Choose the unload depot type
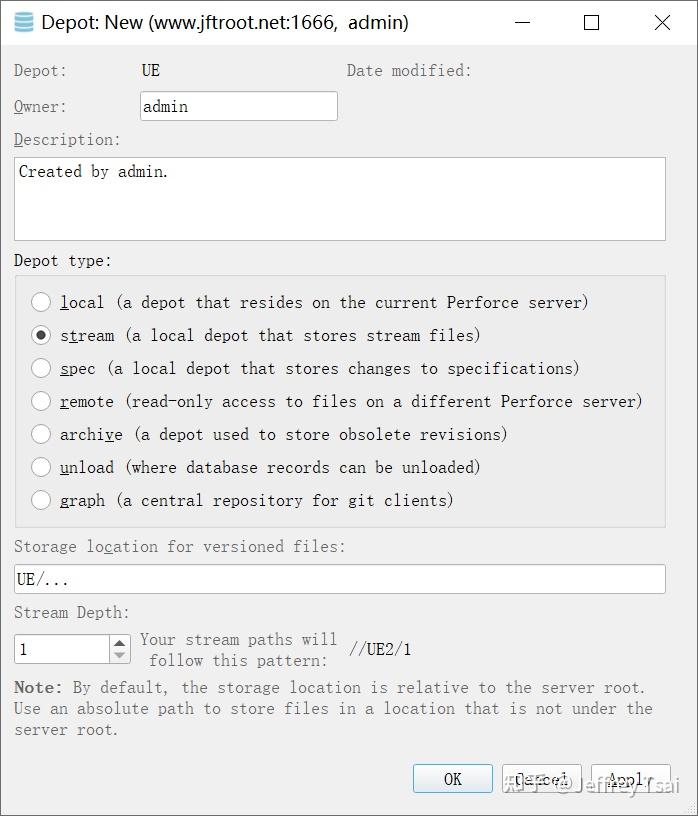Image resolution: width=698 pixels, height=816 pixels. (41, 467)
